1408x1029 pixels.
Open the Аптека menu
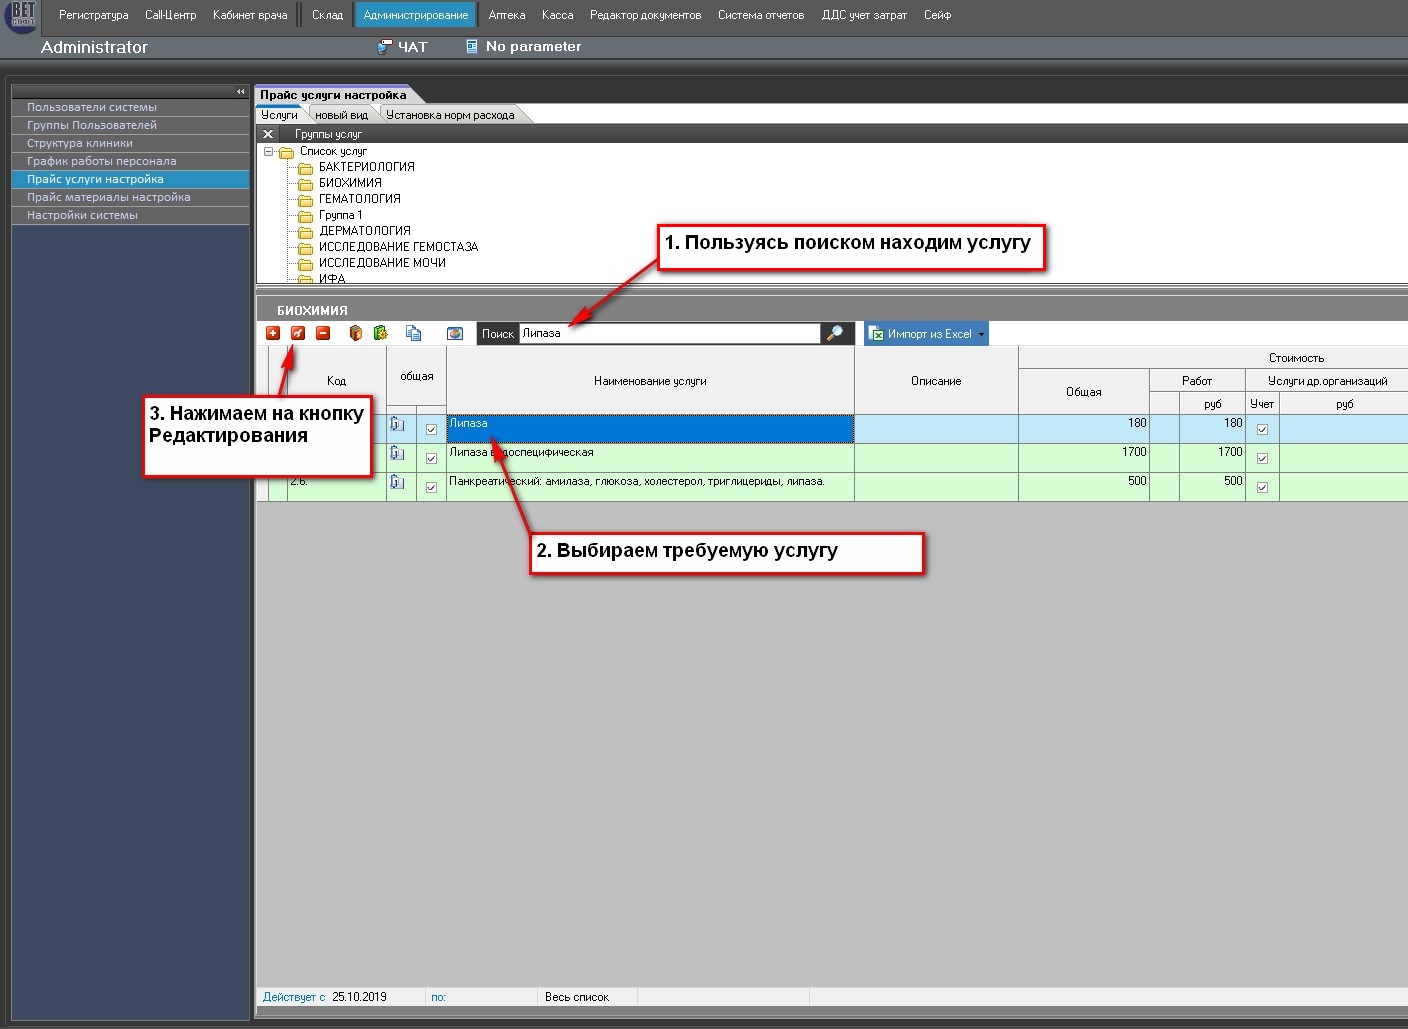(x=506, y=15)
